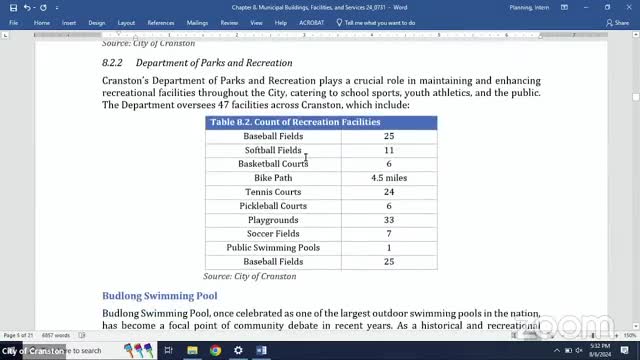Click the value 33 for Playgrounds
Viewport: 640px width, 360px height.
click(x=389, y=220)
